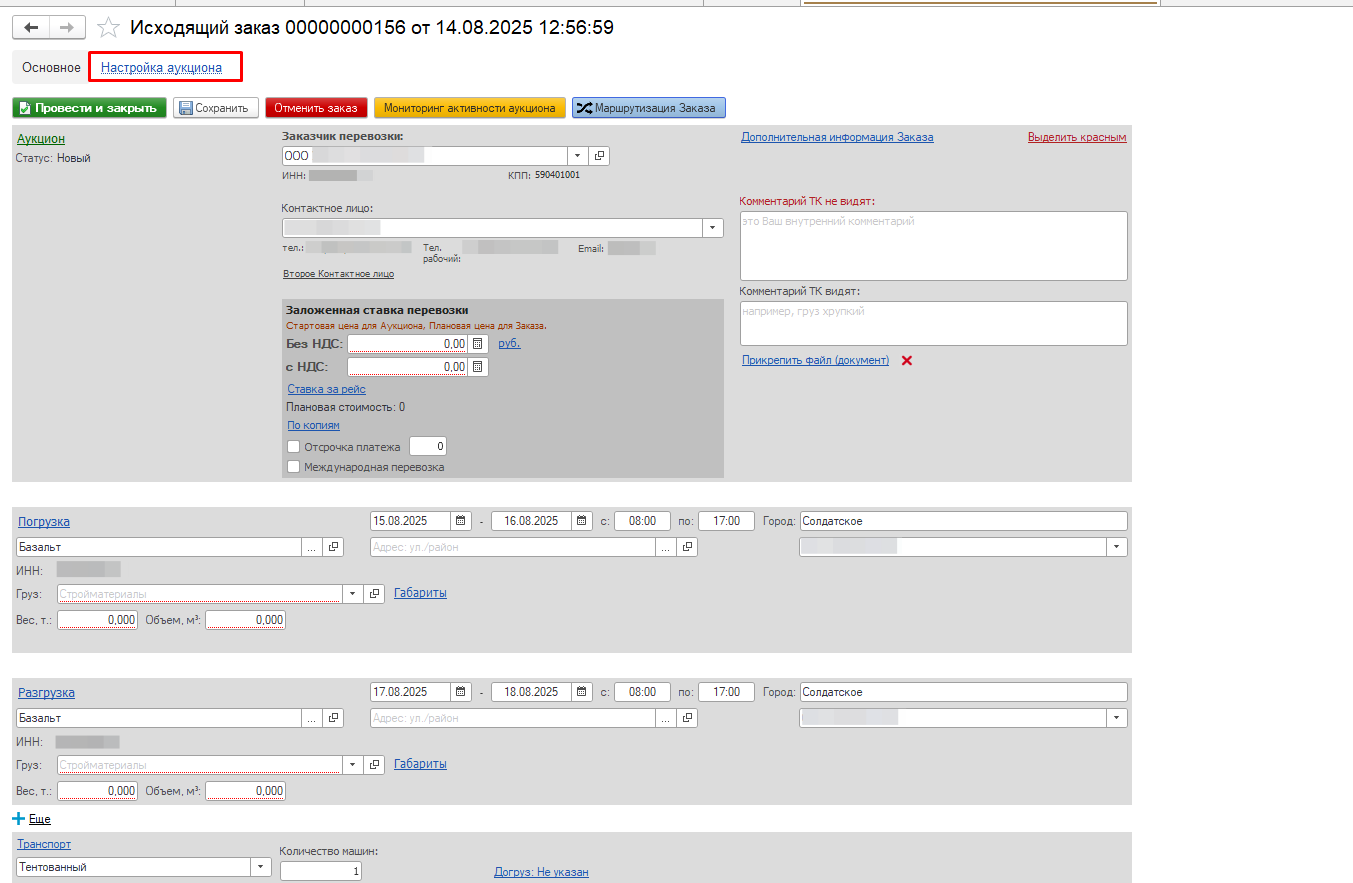Open the address record in the Погрузка section
The height and width of the screenshot is (883, 1353).
[687, 547]
